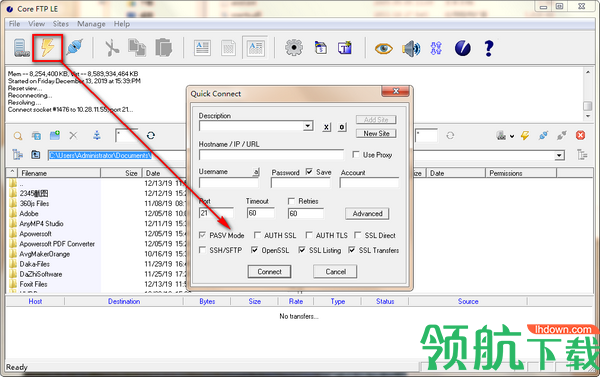Viewport: 600px width, 377px height.
Task: Toggle the speaker sound icon
Action: [x=411, y=49]
